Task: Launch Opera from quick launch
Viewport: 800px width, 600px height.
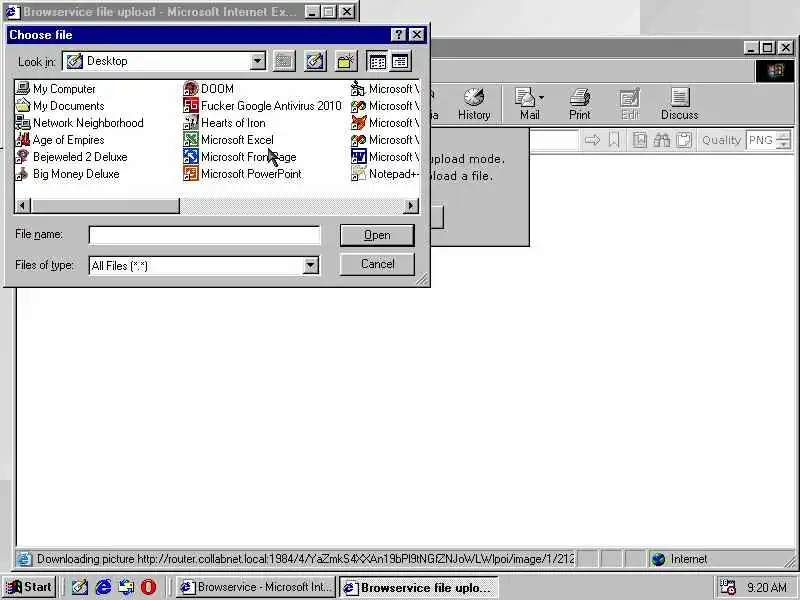Action: (148, 587)
